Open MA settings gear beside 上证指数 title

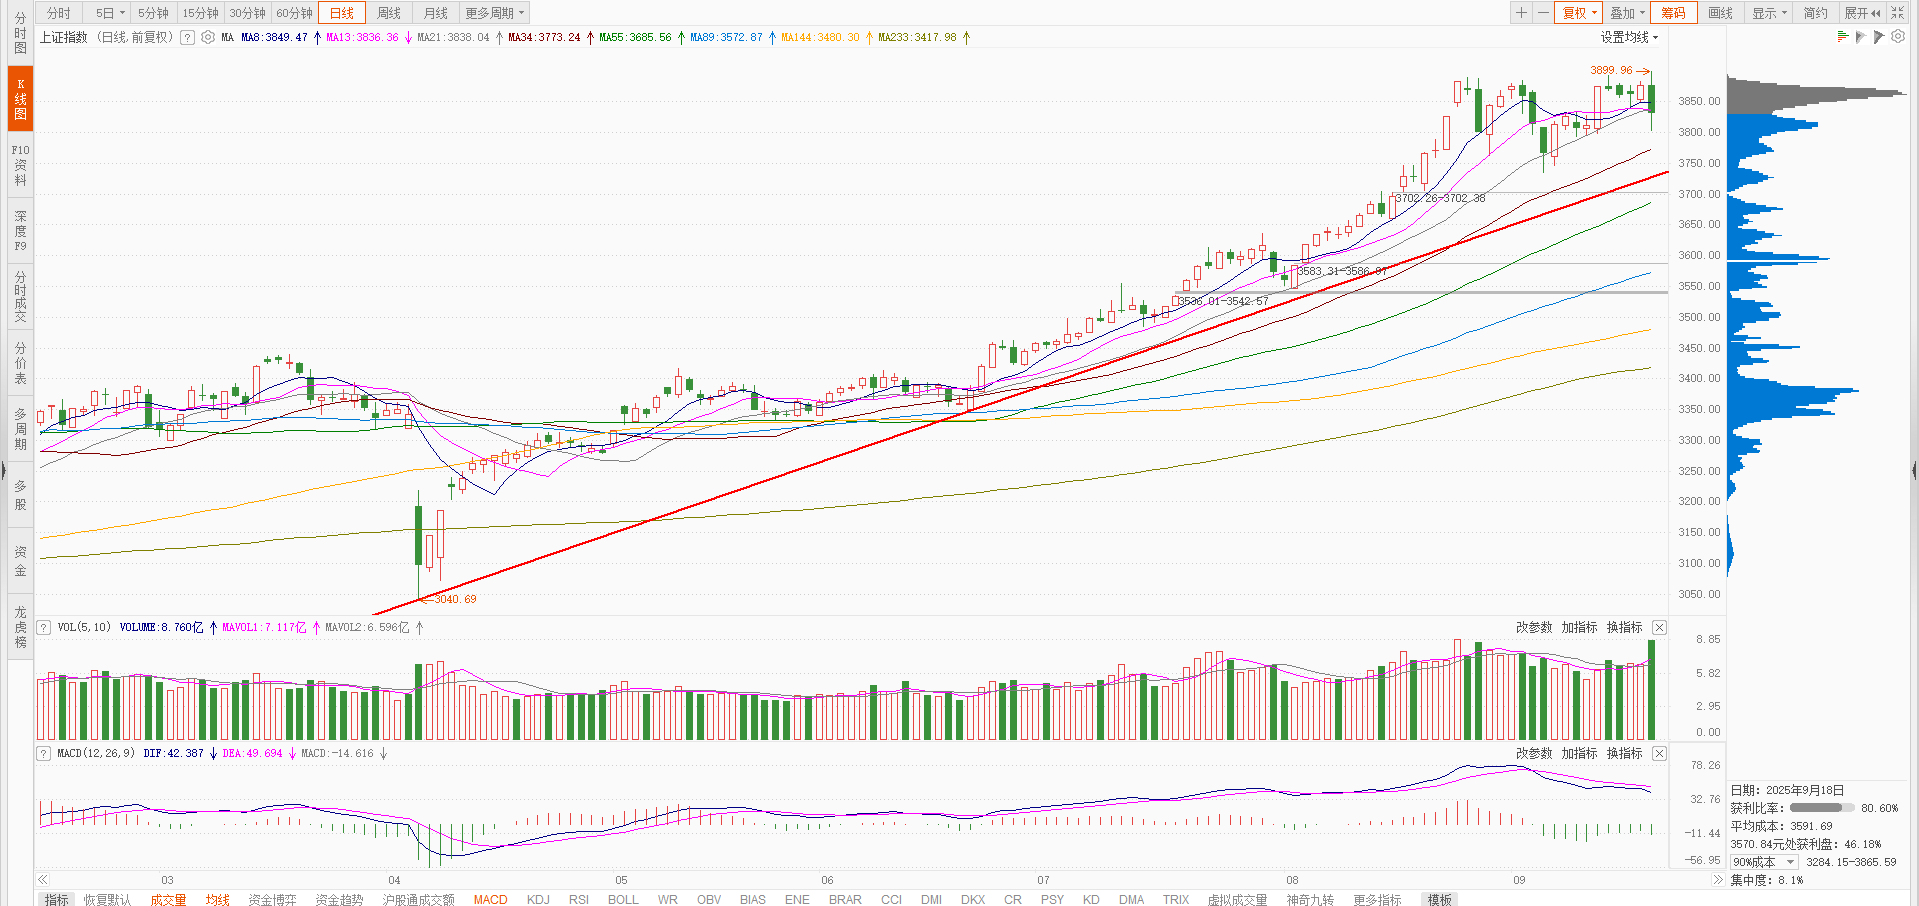coord(207,37)
